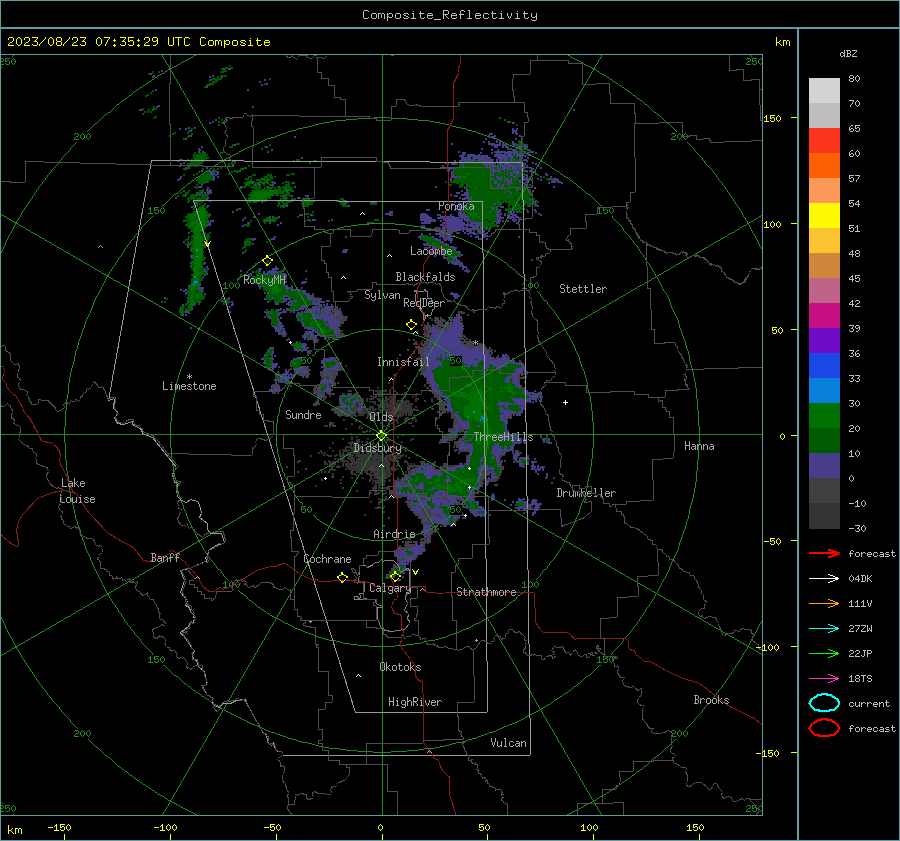Click the Lake Louise label

click(77, 491)
